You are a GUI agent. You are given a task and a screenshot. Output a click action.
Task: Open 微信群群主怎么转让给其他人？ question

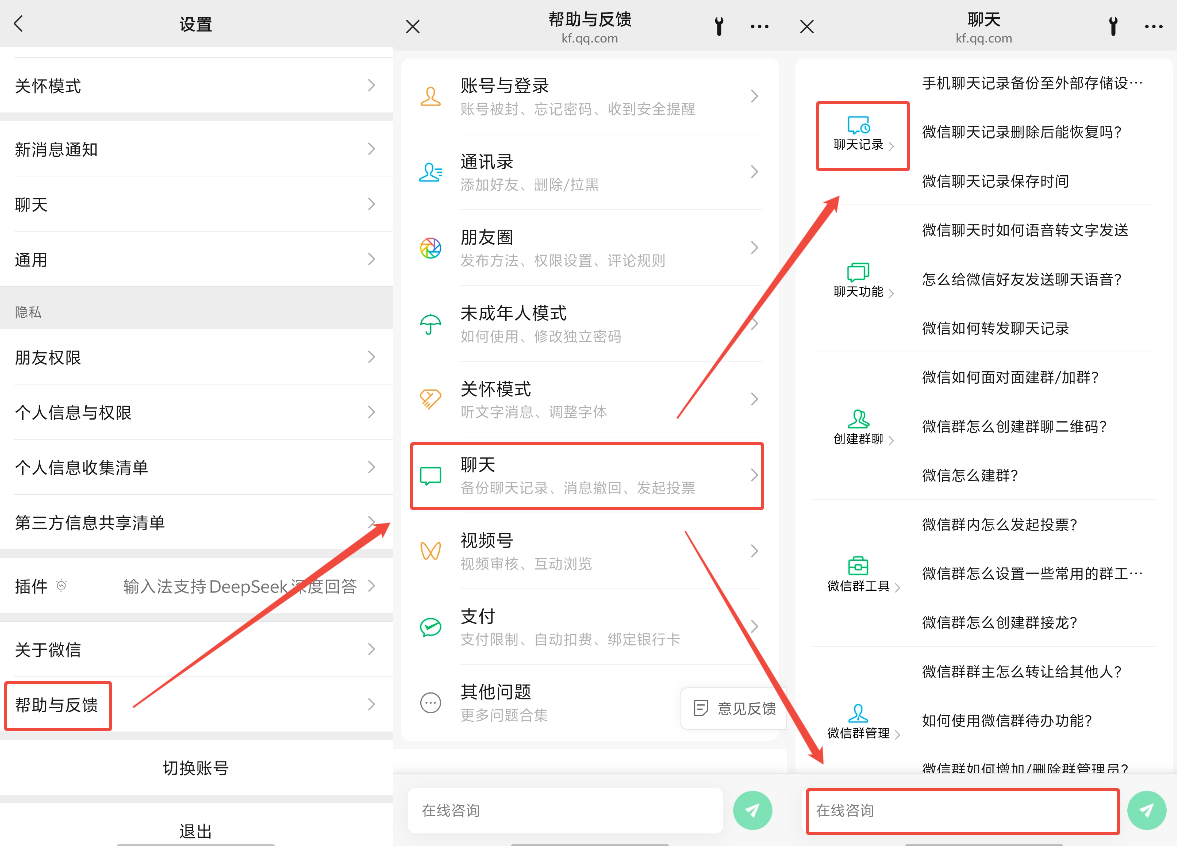1022,672
